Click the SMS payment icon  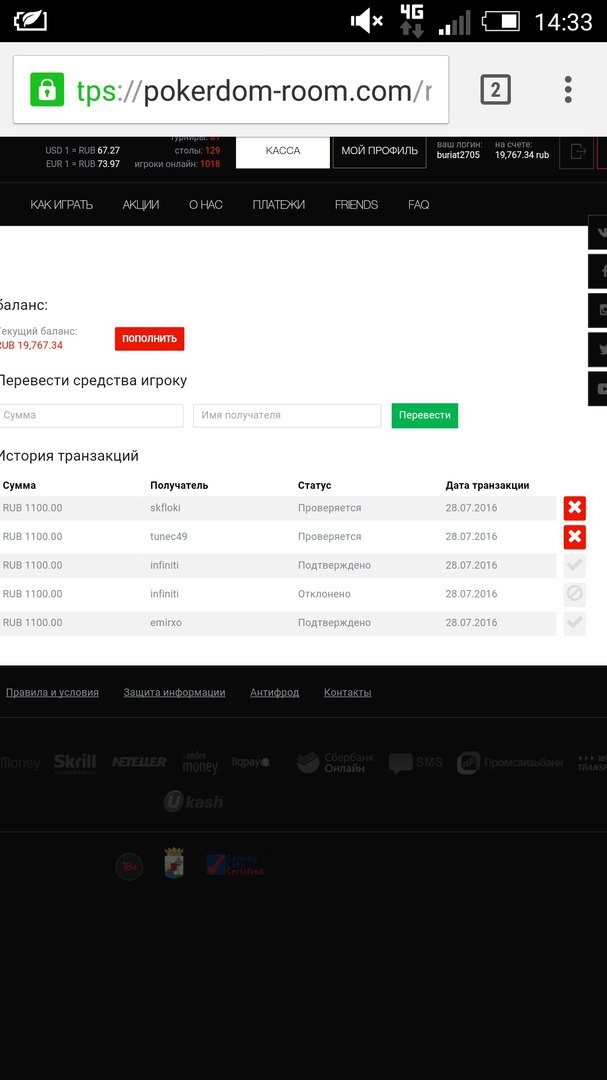(415, 762)
